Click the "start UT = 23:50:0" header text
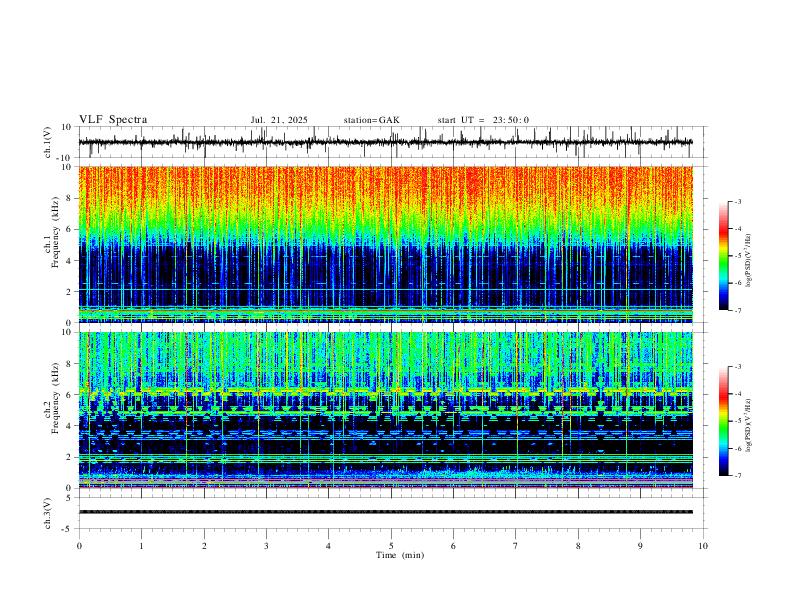The width and height of the screenshot is (792, 612). point(483,120)
